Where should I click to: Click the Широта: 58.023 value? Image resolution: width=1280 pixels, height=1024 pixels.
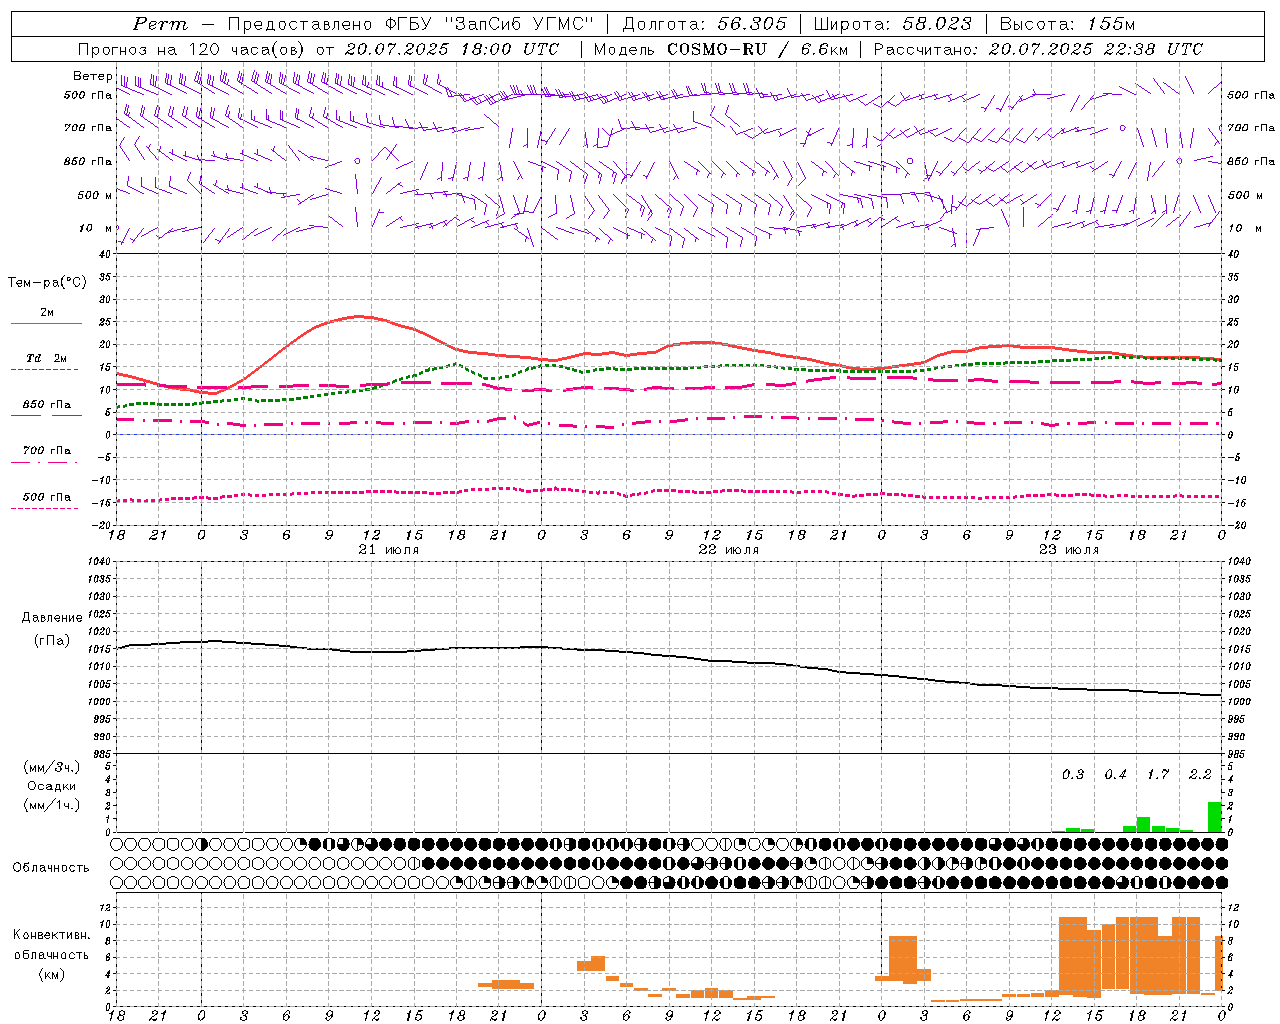coord(892,24)
